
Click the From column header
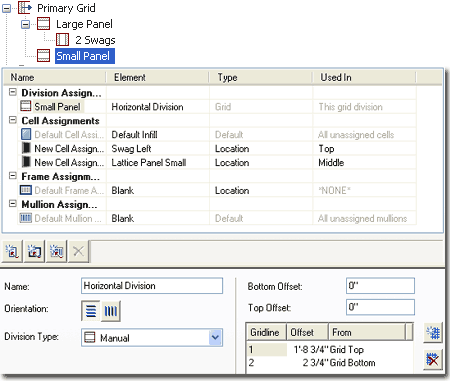click(367, 332)
